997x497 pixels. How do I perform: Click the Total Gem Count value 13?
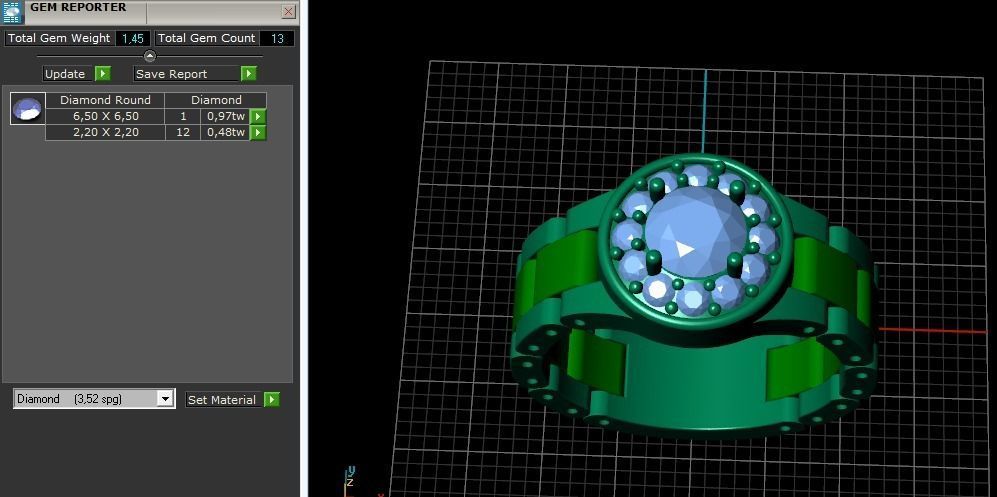(277, 38)
